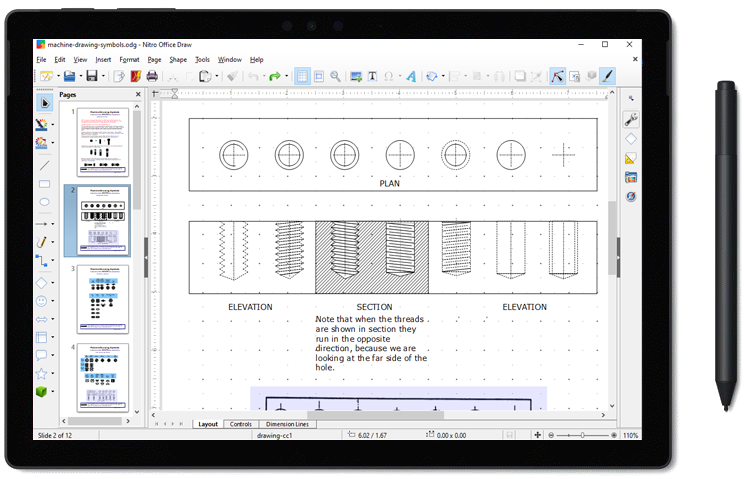
Task: Click the Zoom magnifier icon
Action: click(335, 76)
